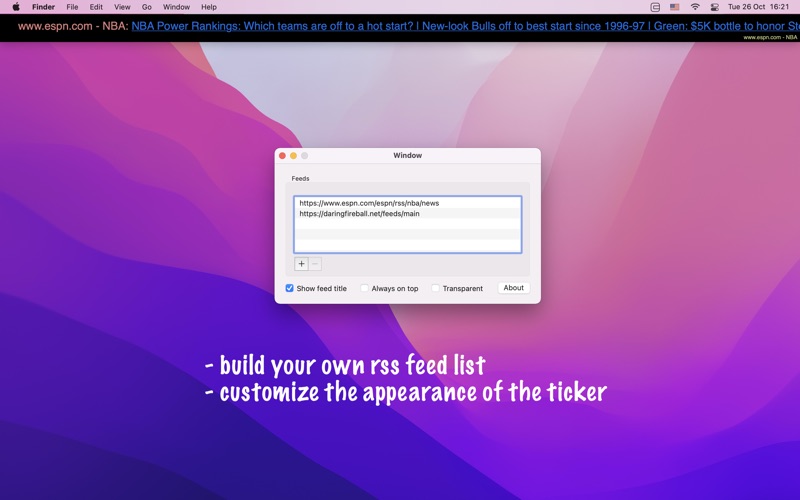This screenshot has height=500, width=800.
Task: Click the empty third row in feeds list
Action: 407,224
